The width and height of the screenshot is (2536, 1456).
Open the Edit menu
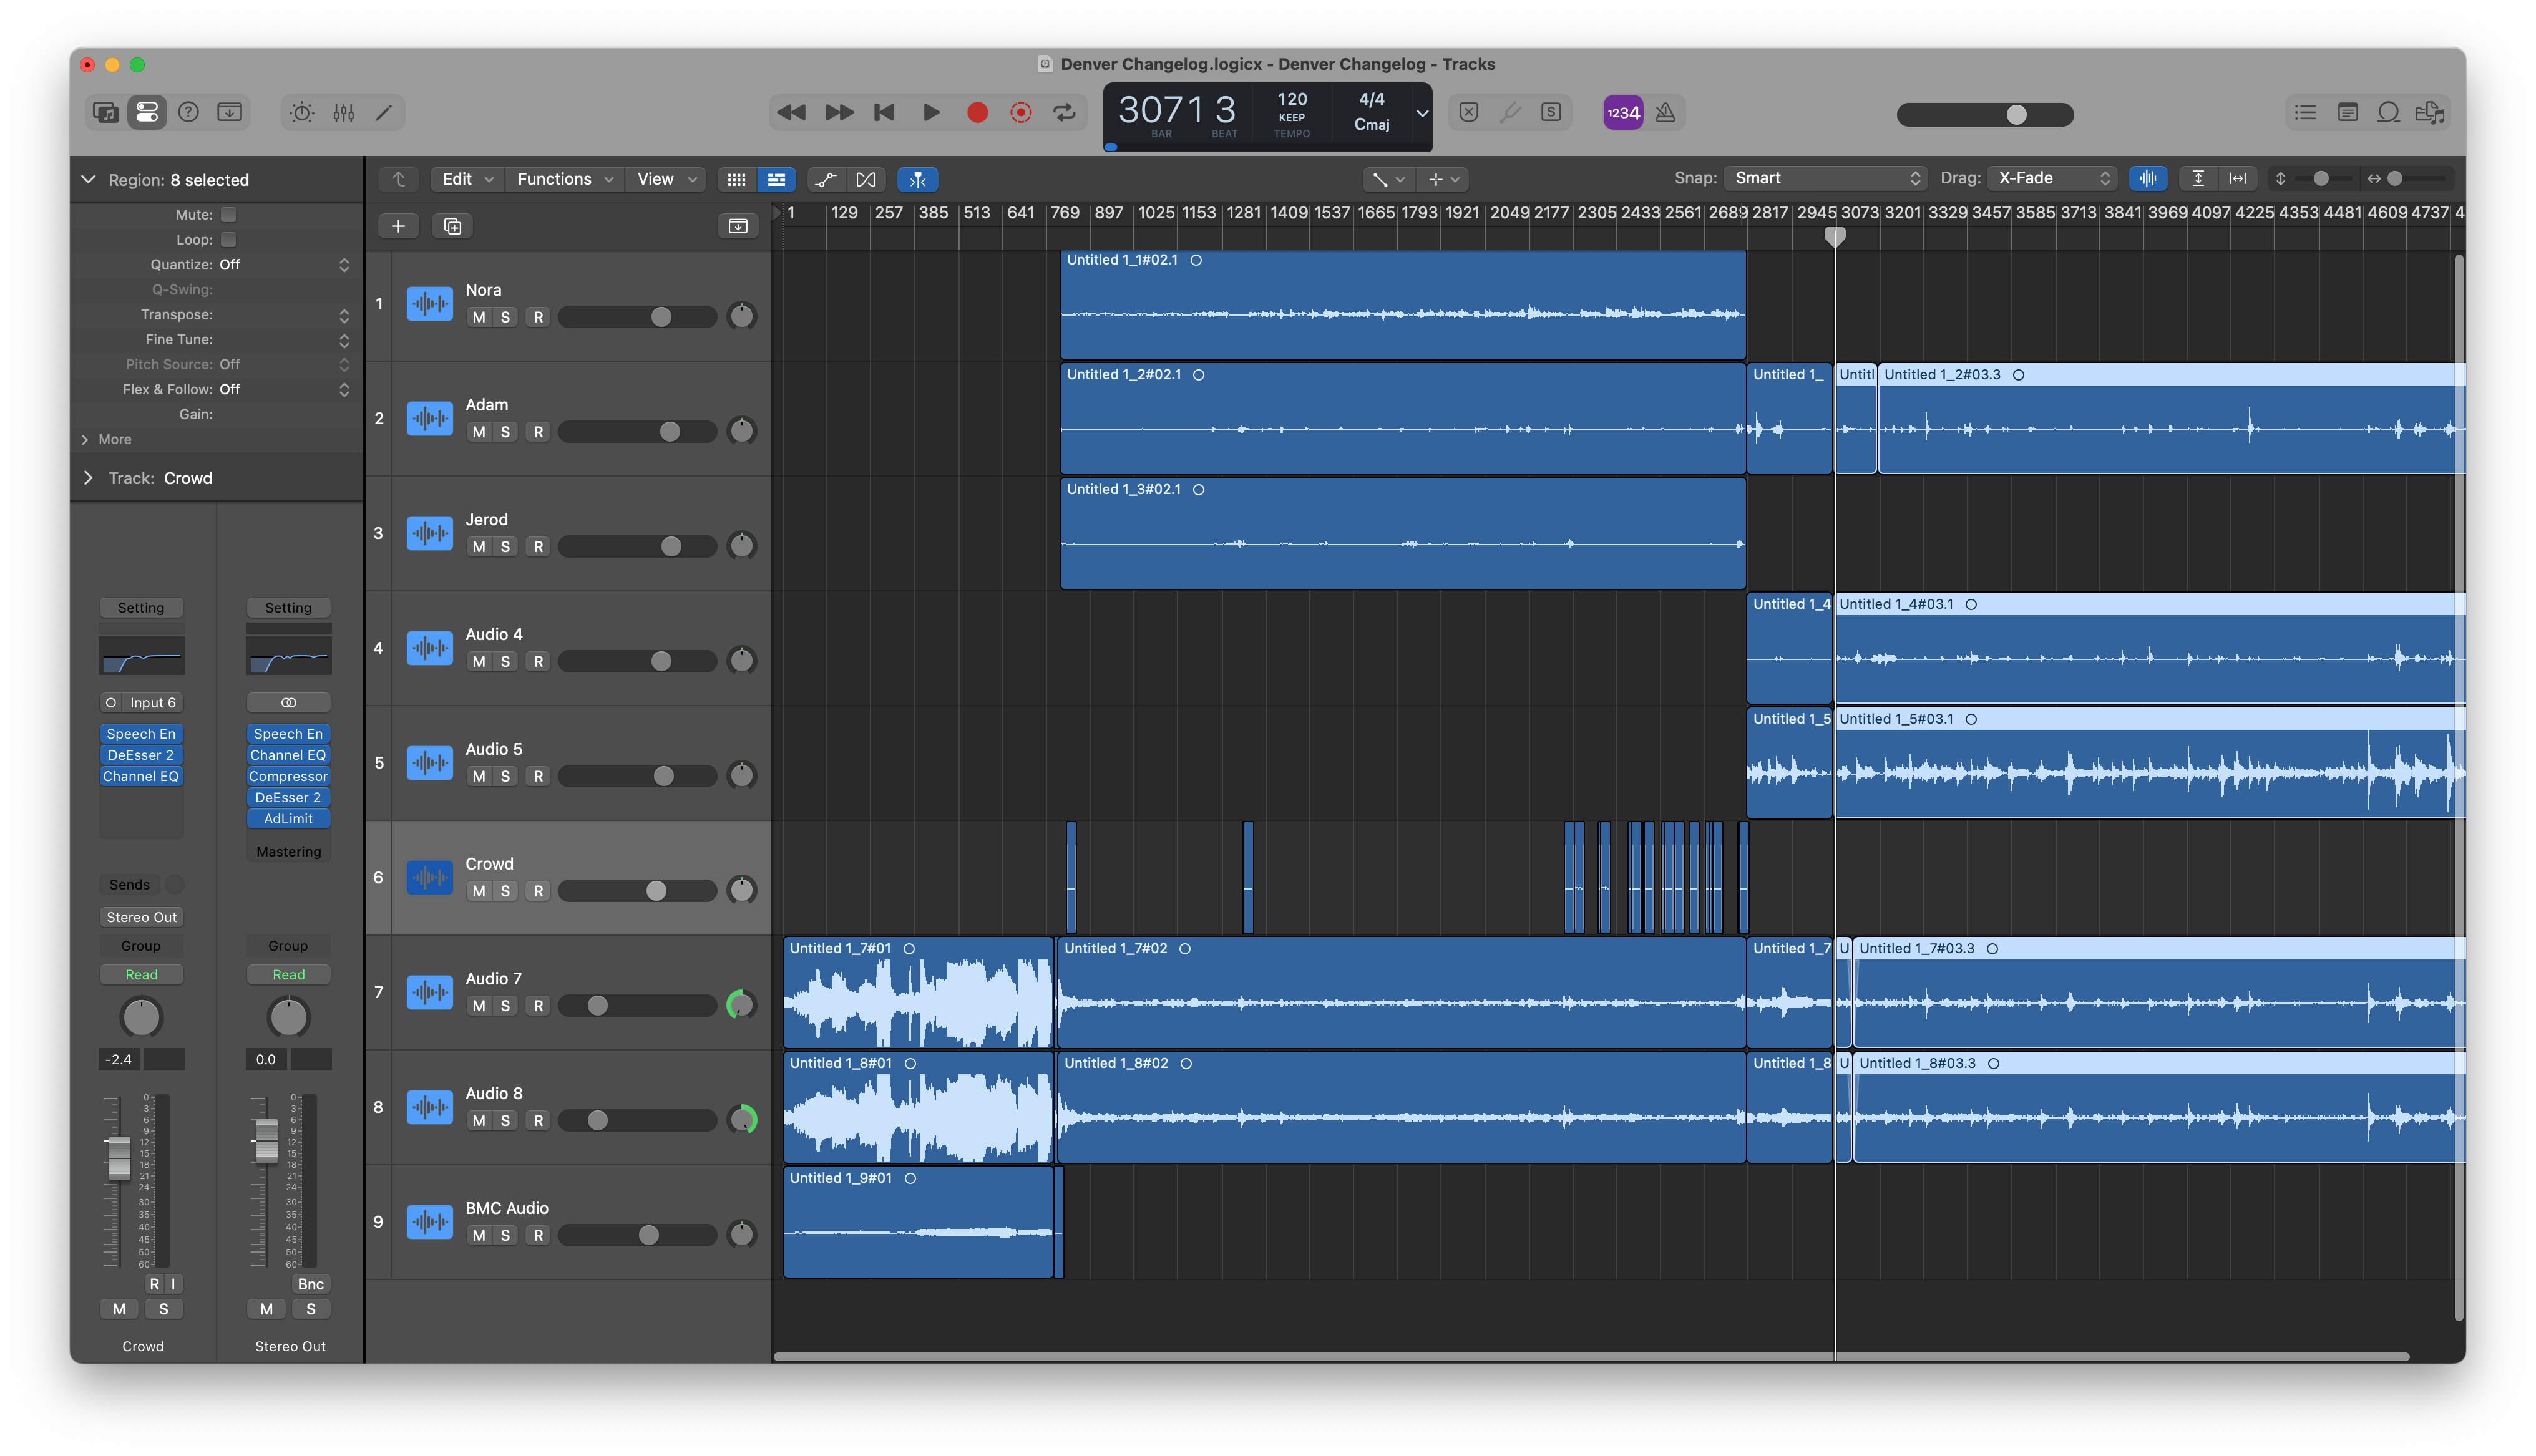pos(467,179)
